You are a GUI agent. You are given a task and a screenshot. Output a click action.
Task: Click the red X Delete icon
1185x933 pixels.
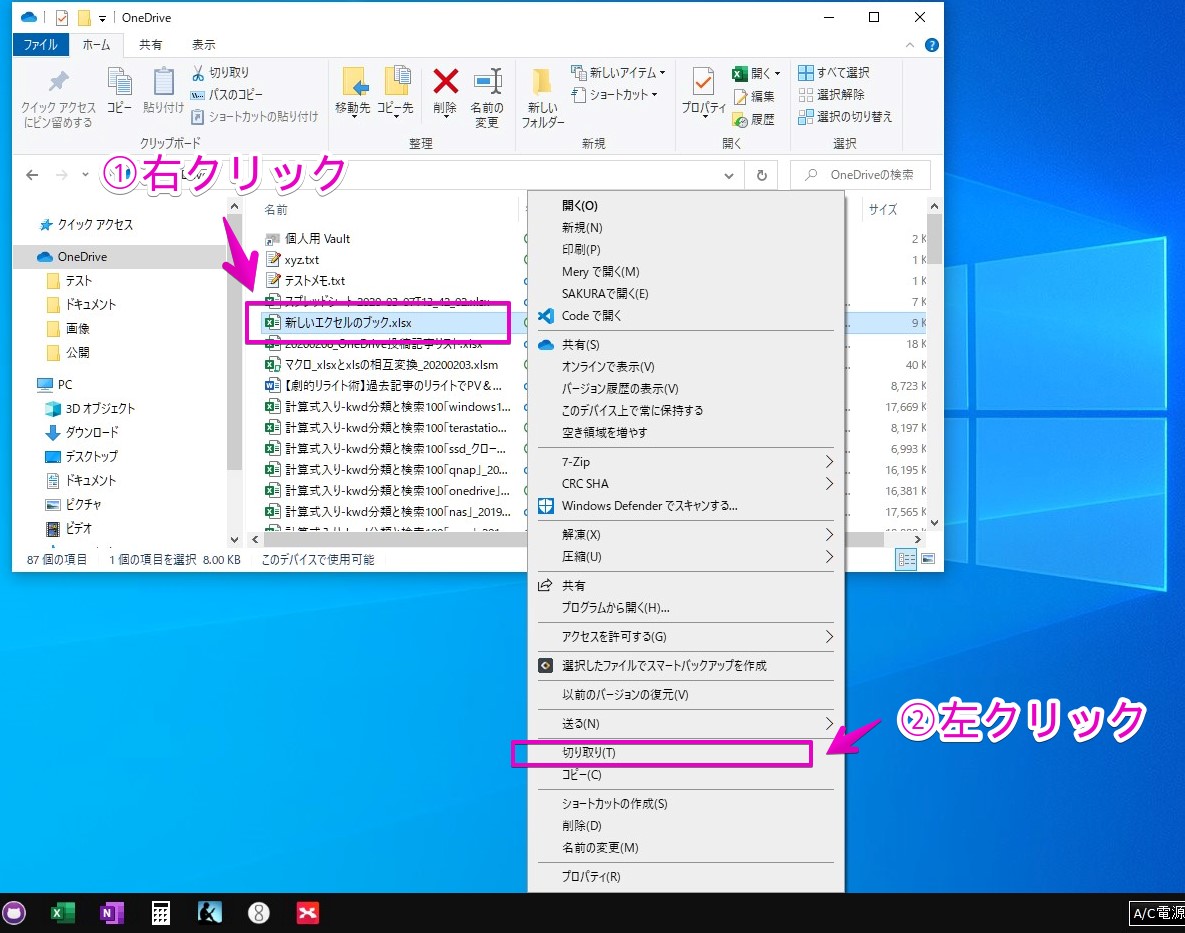[x=445, y=82]
